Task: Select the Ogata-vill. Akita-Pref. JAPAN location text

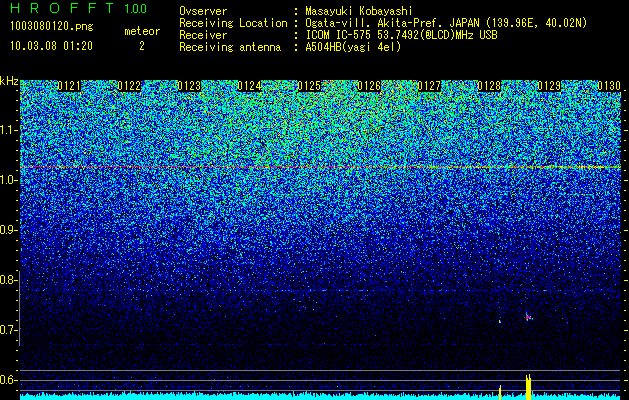Action: (446, 23)
